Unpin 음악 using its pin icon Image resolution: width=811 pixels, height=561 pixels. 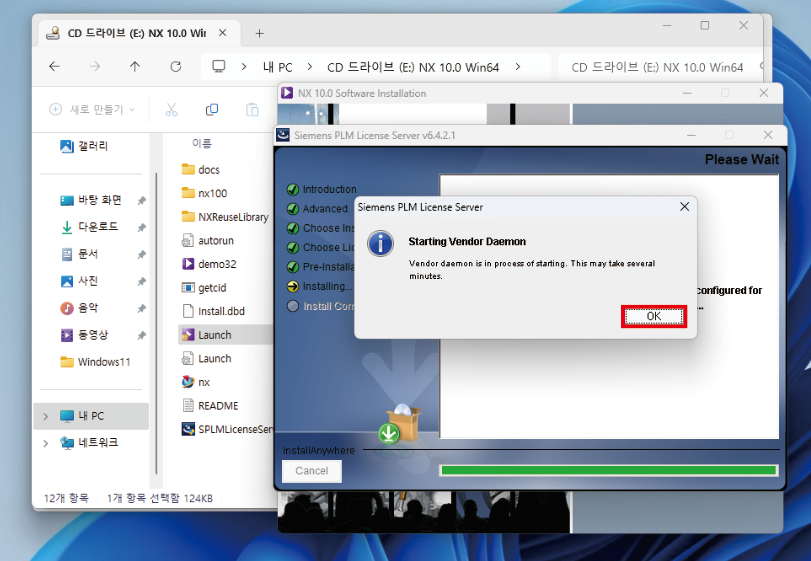[x=141, y=309]
